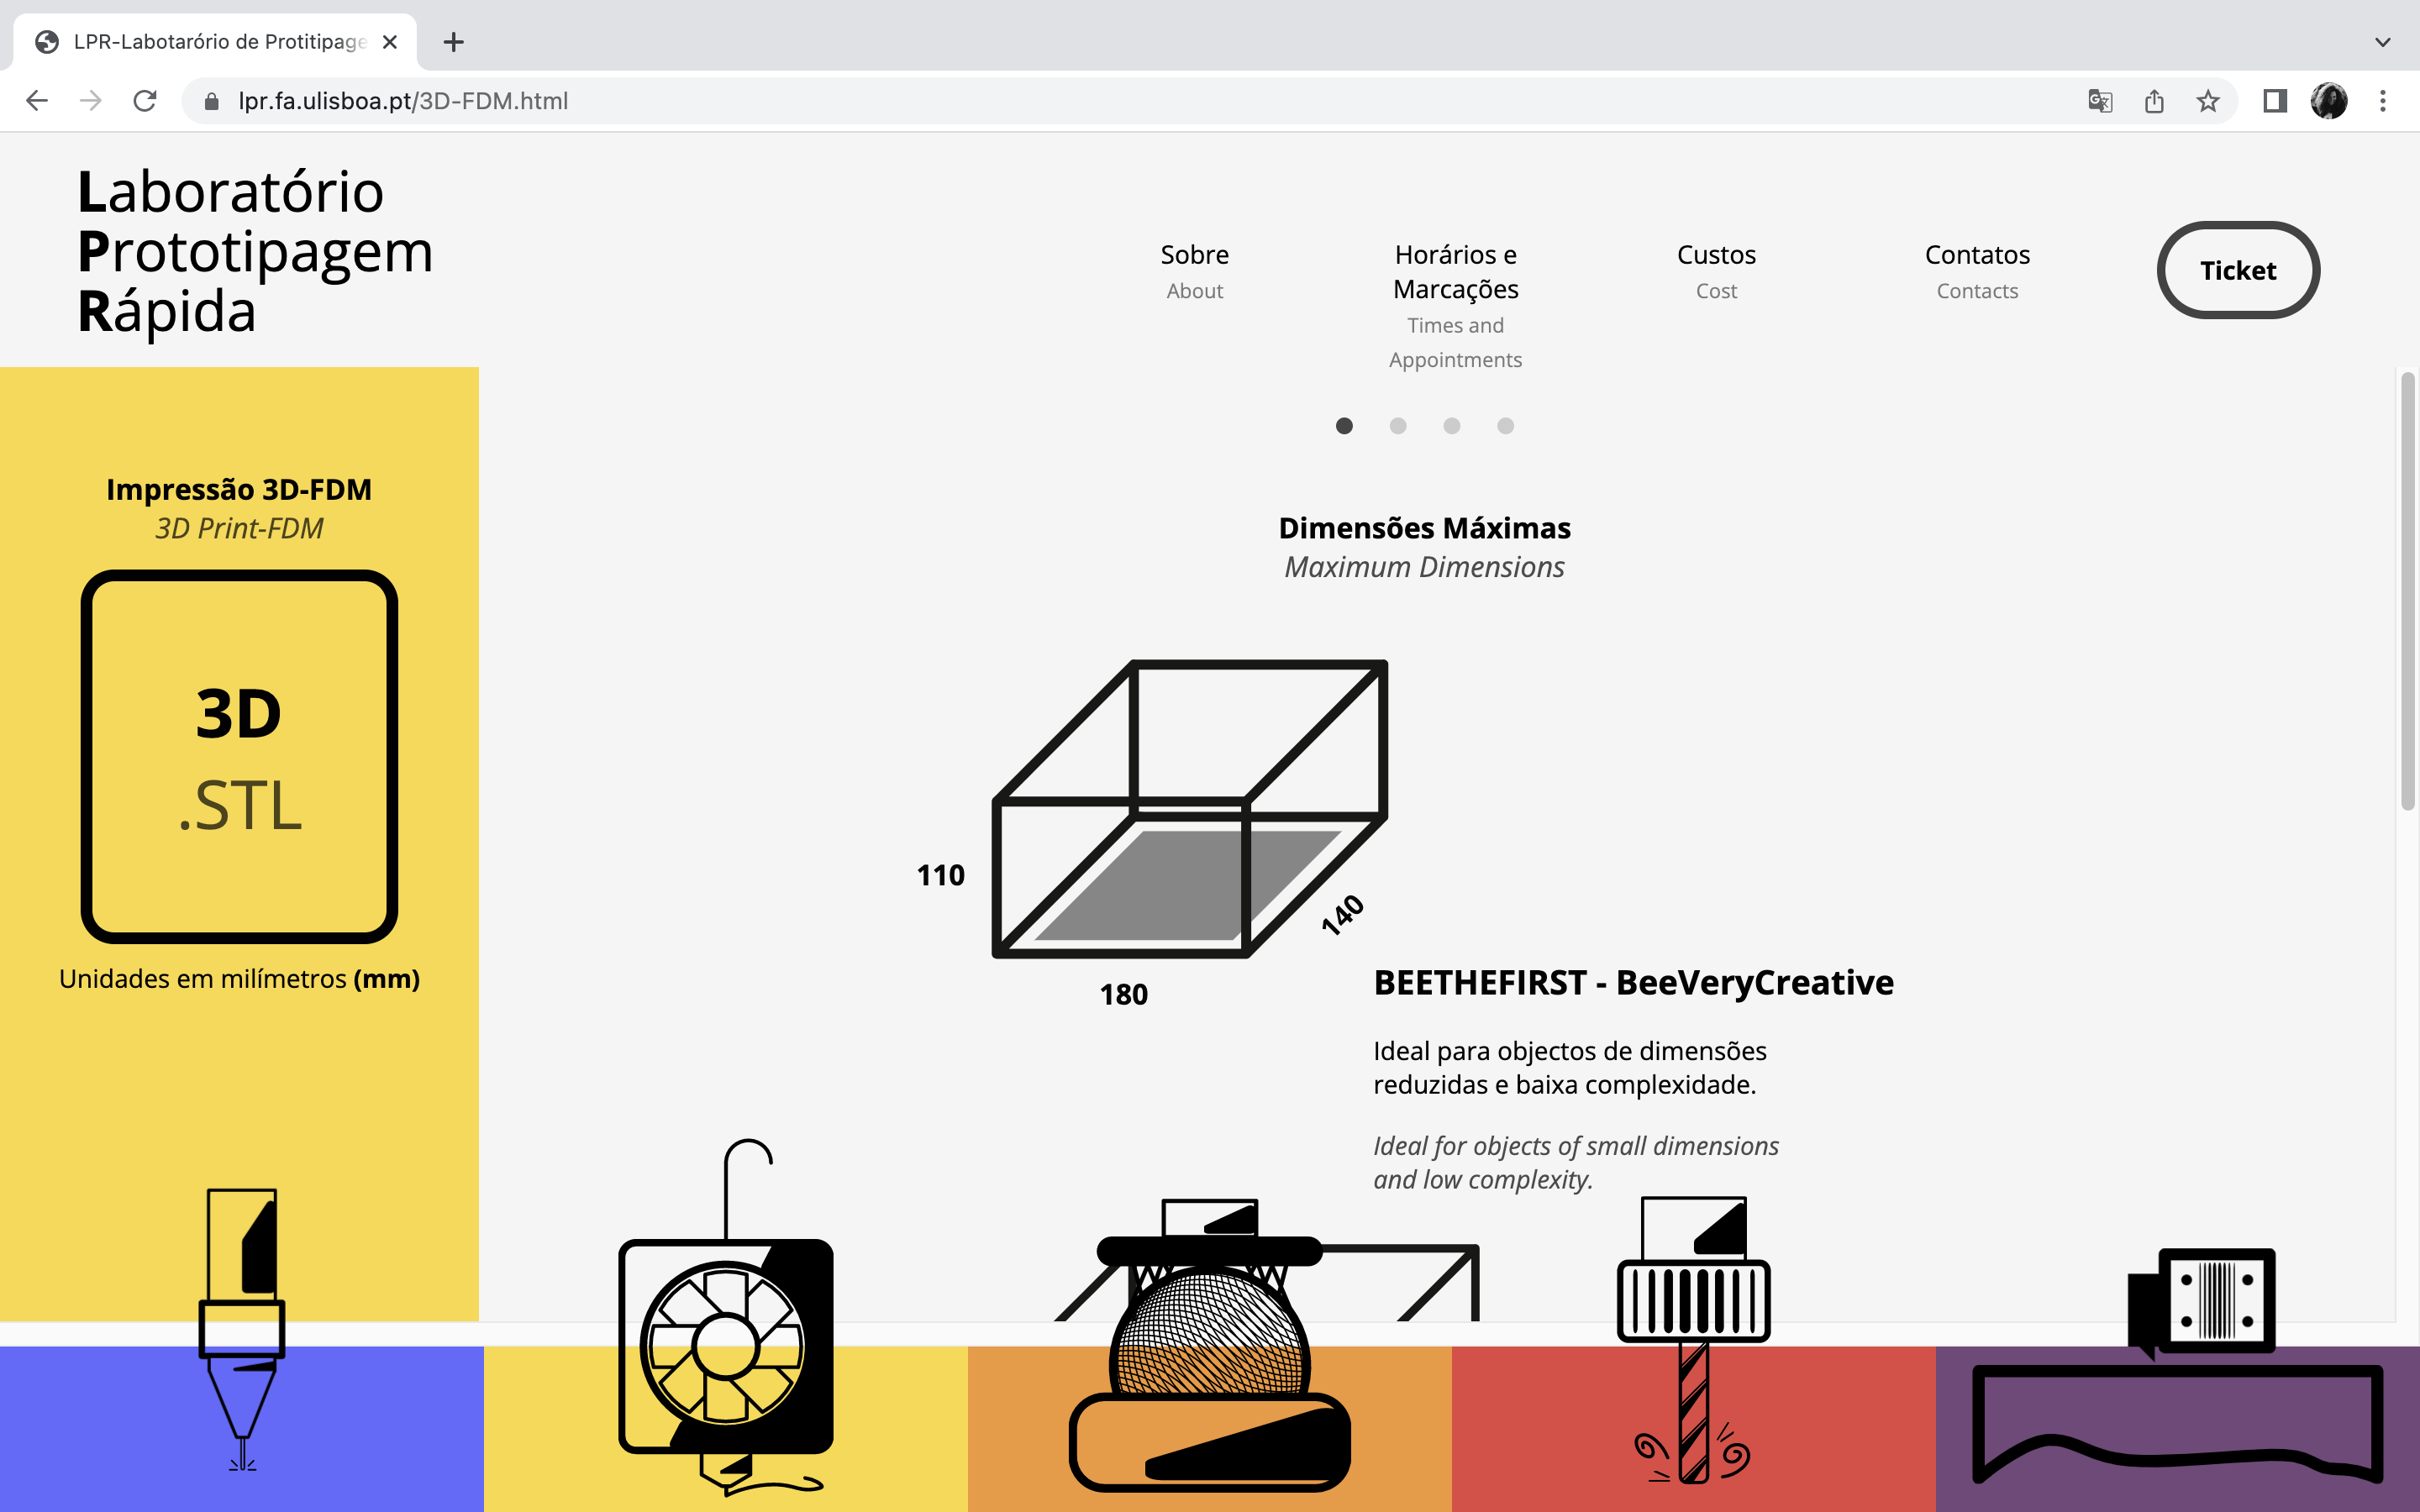Open the 3D printer nozzle icon
This screenshot has width=2420, height=1512.
pyautogui.click(x=242, y=1330)
